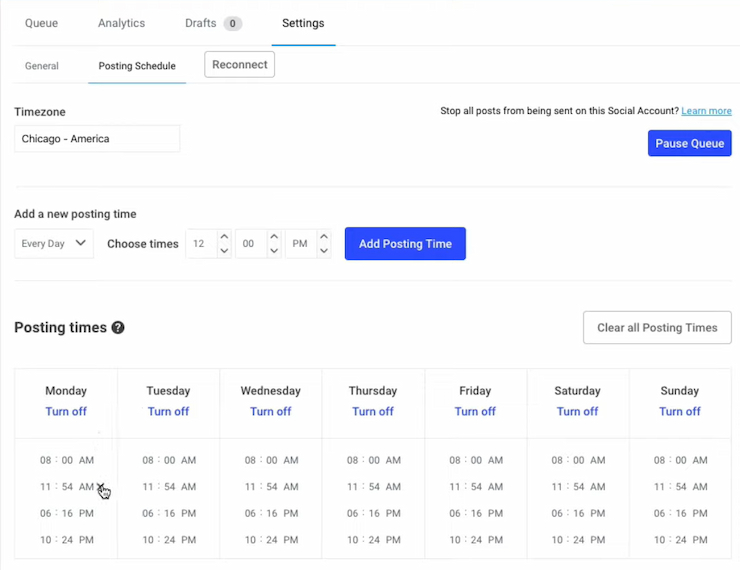Image resolution: width=740 pixels, height=570 pixels.
Task: Select Wednesday 06:16 PM posting time
Action: click(x=271, y=513)
